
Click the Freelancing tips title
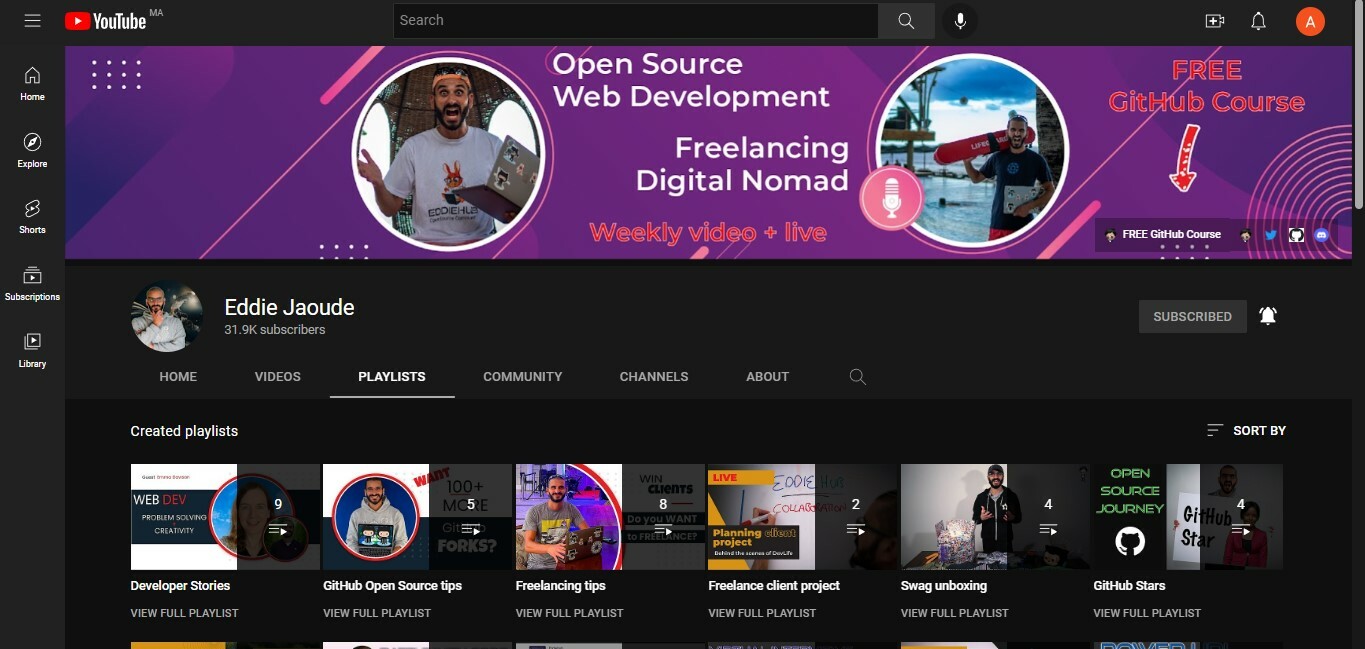coord(561,586)
